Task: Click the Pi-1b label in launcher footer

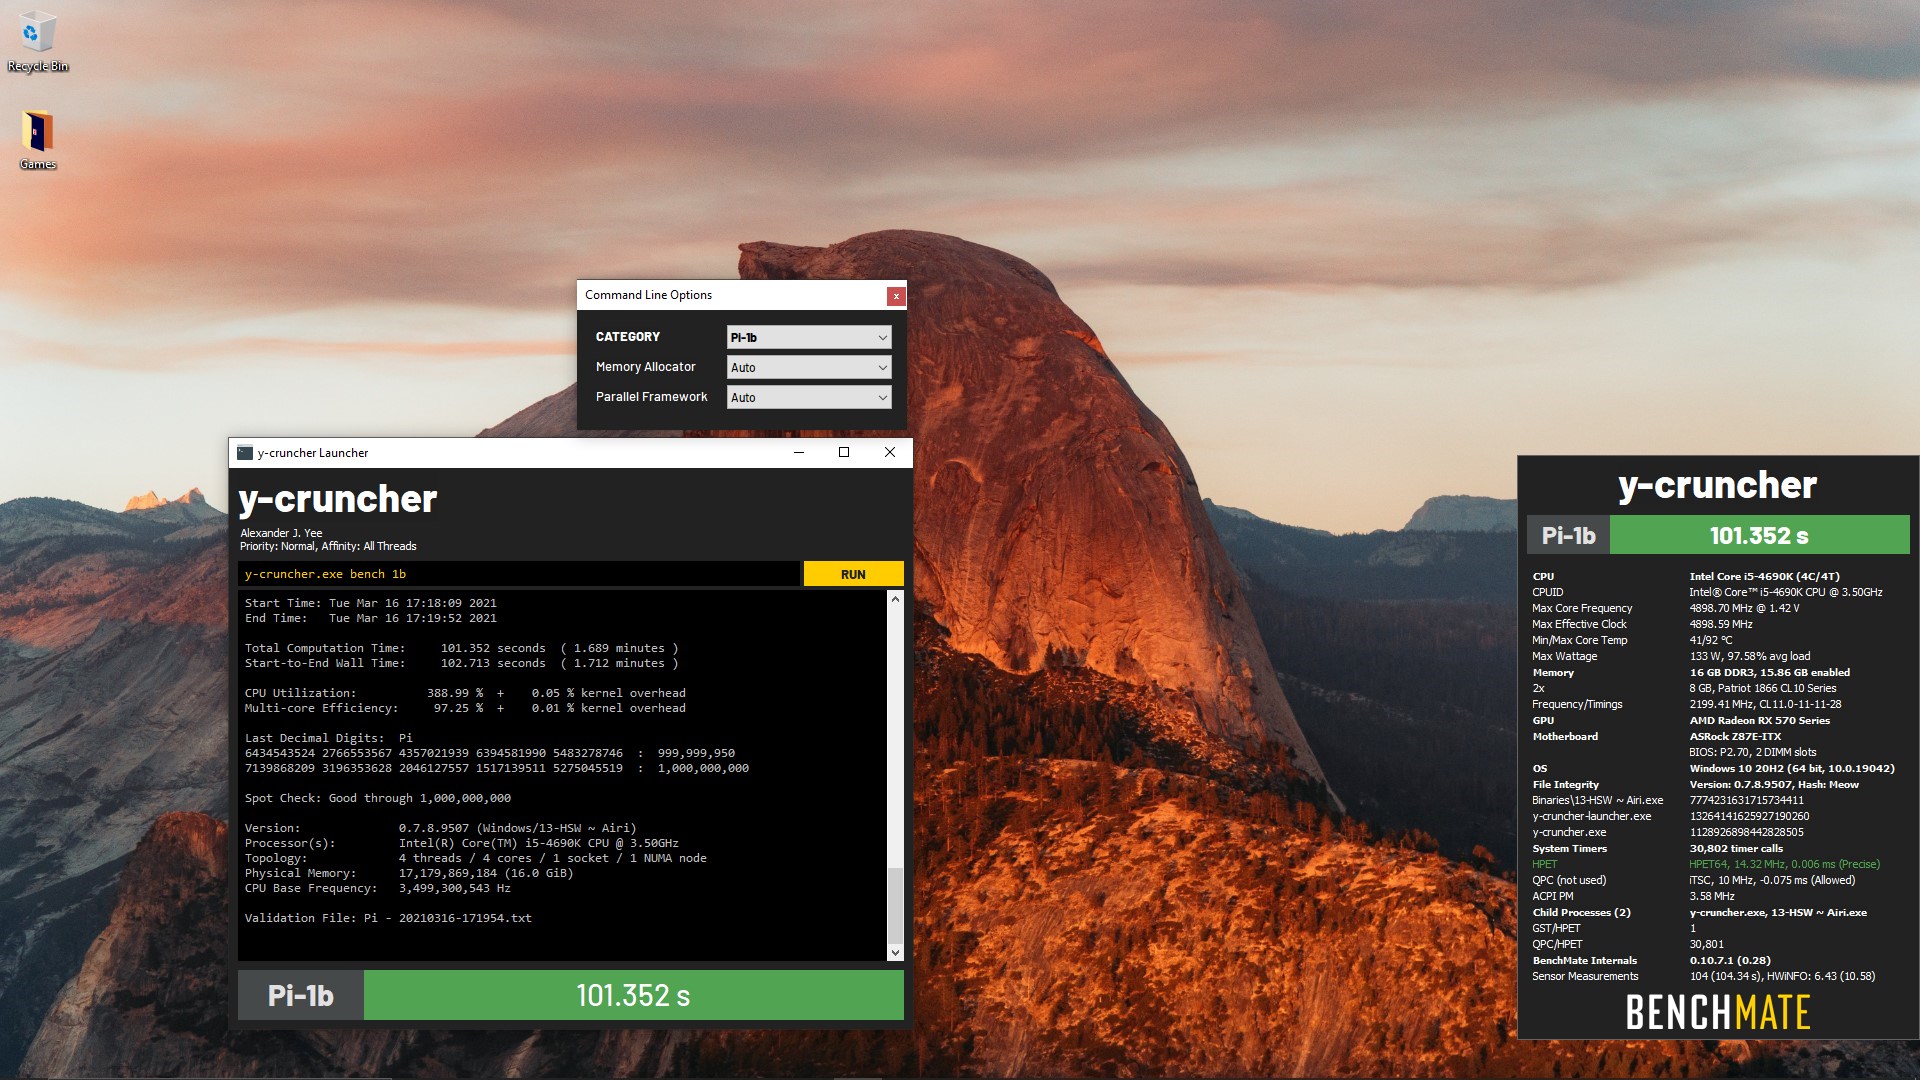Action: coord(300,995)
